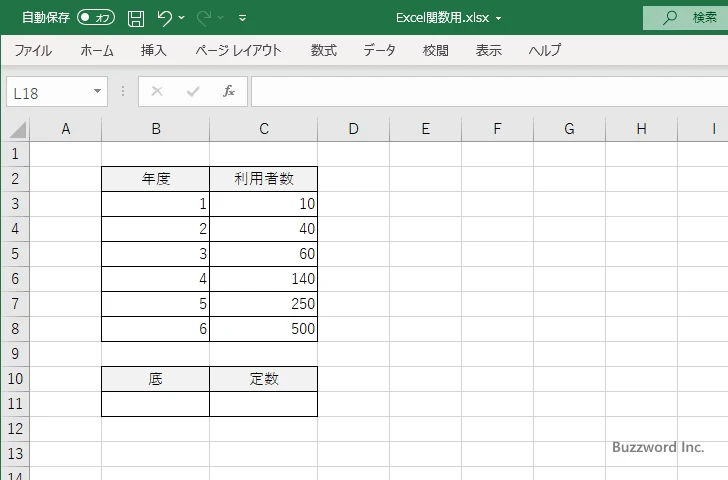
Task: Switch to the データ tab
Action: [x=379, y=50]
